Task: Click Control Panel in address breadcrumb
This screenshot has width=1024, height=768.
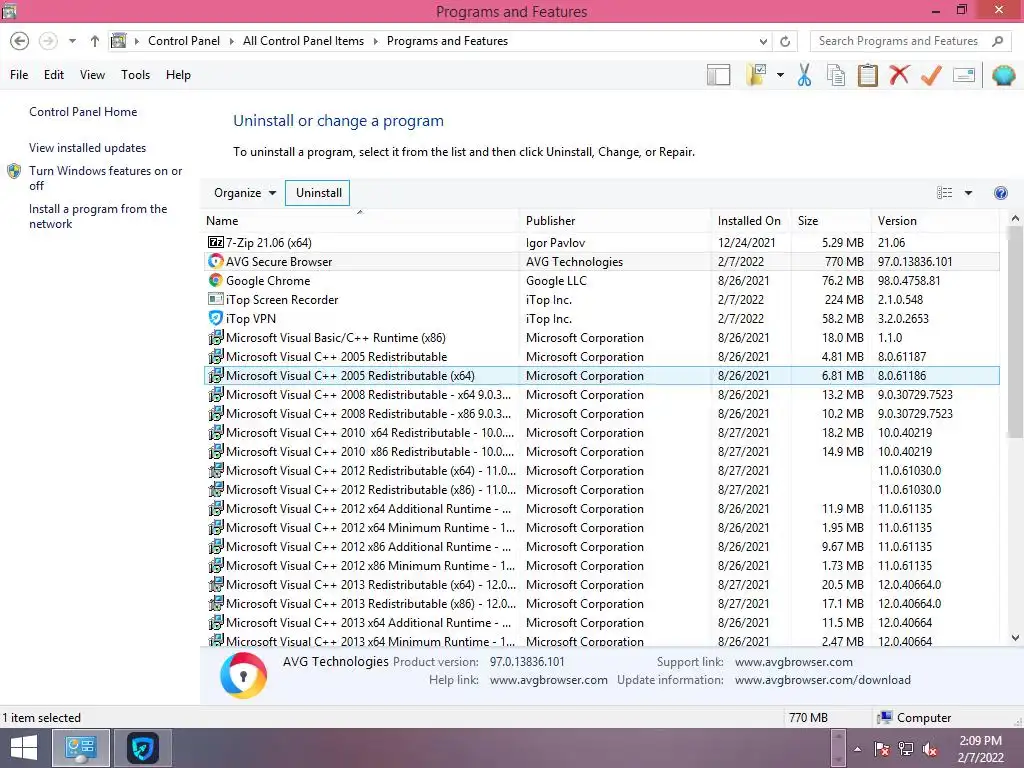Action: click(x=184, y=41)
